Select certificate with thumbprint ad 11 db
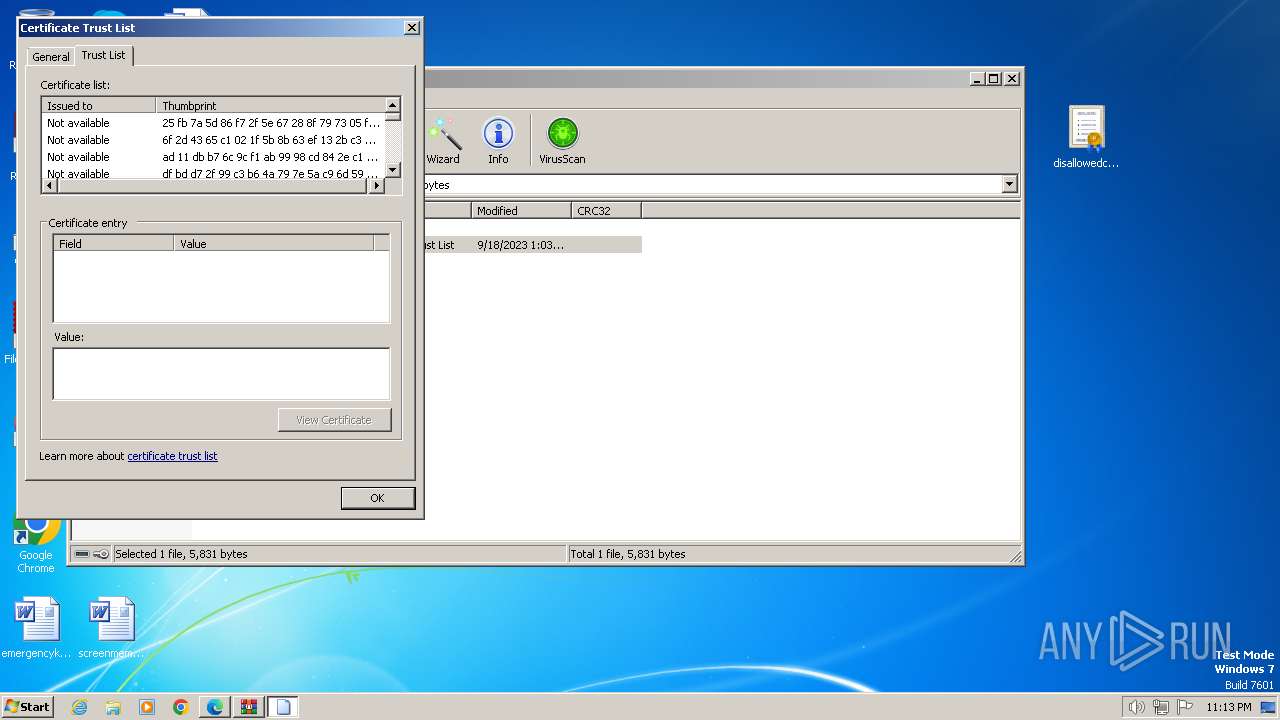 coord(213,157)
